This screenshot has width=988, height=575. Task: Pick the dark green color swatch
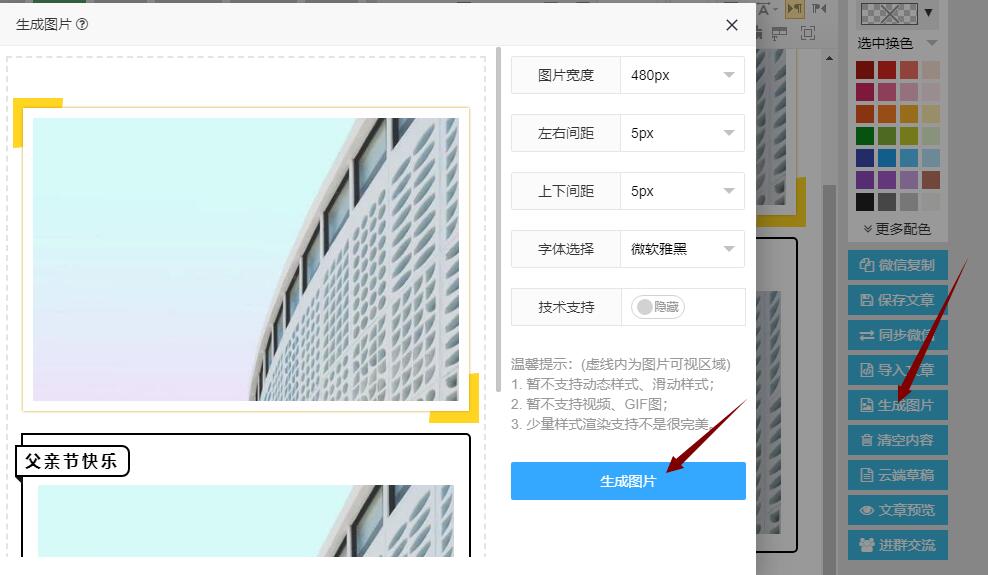click(x=864, y=135)
